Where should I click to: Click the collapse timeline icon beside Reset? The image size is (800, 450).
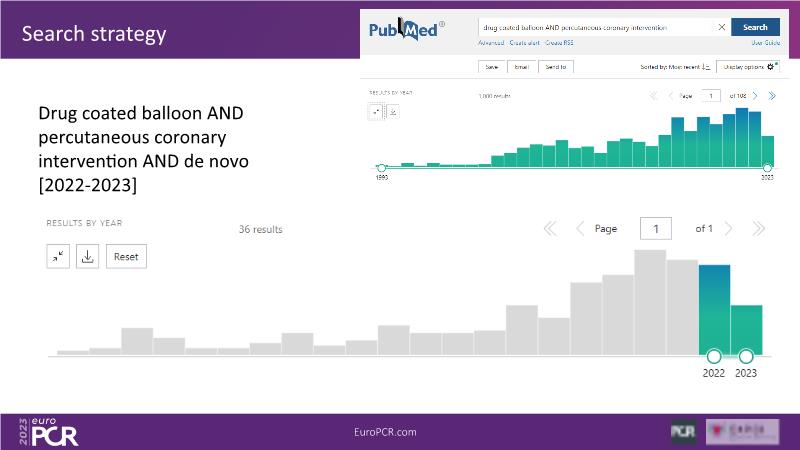pos(58,257)
